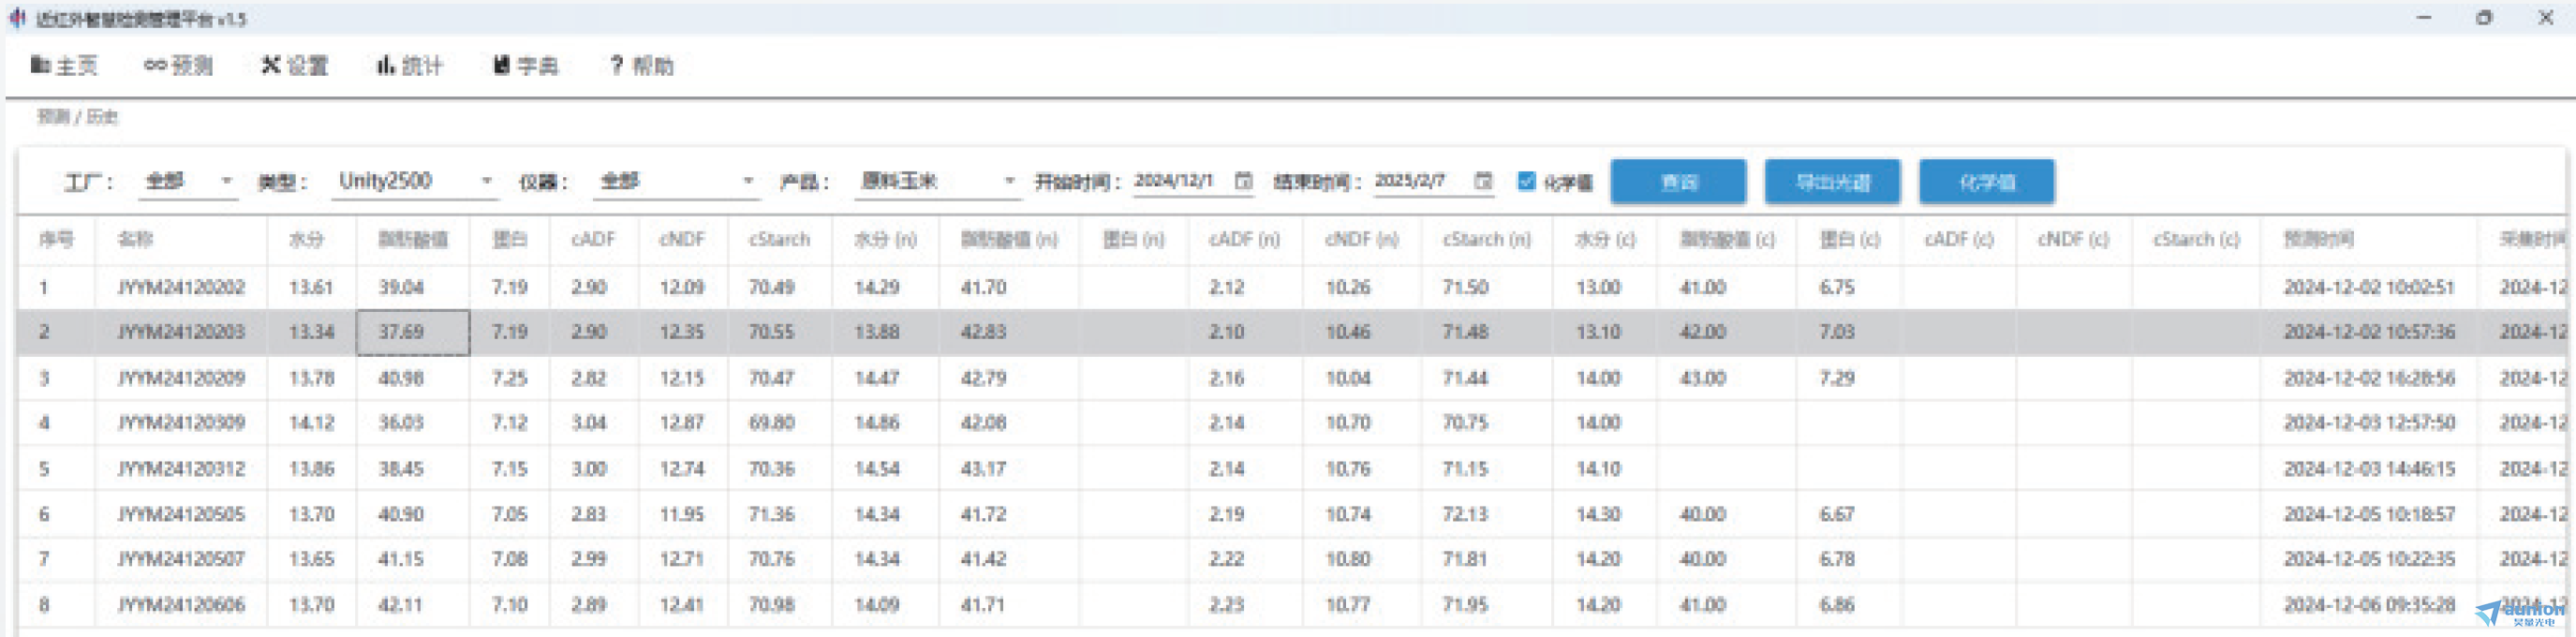Viewport: 2576px width, 637px height.
Task: Click the 导出光谱 export spectrum button
Action: point(1832,182)
